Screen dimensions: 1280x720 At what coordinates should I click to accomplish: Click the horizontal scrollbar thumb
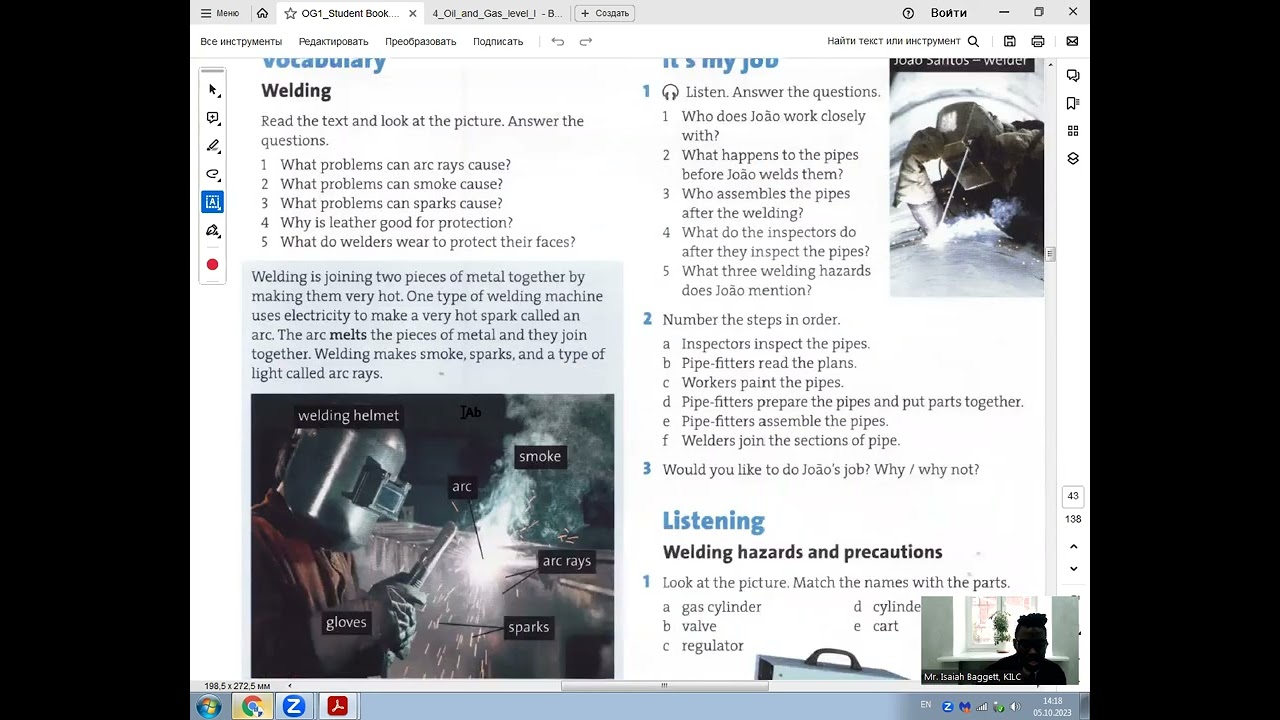(664, 686)
